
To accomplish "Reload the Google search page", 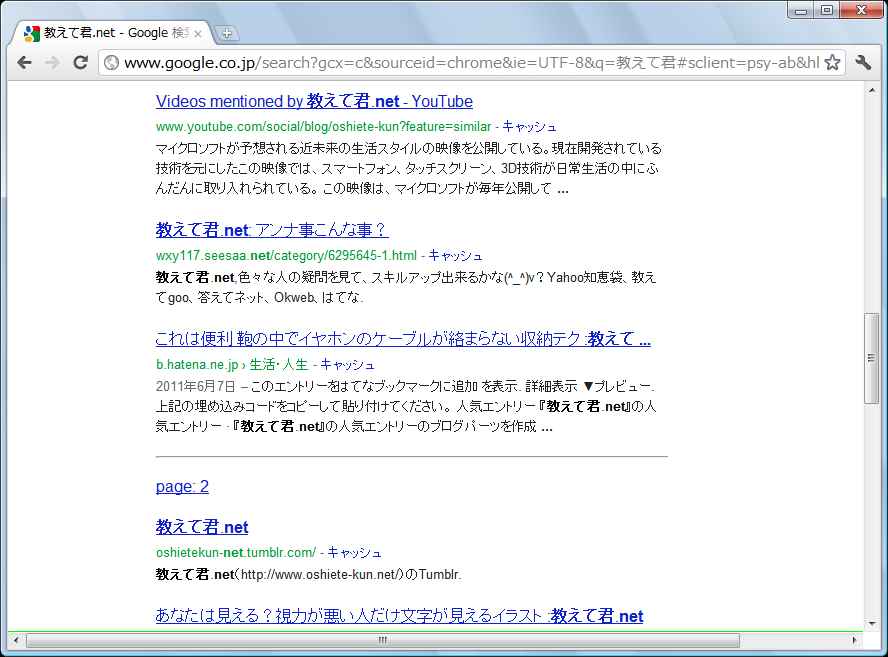I will click(x=80, y=62).
